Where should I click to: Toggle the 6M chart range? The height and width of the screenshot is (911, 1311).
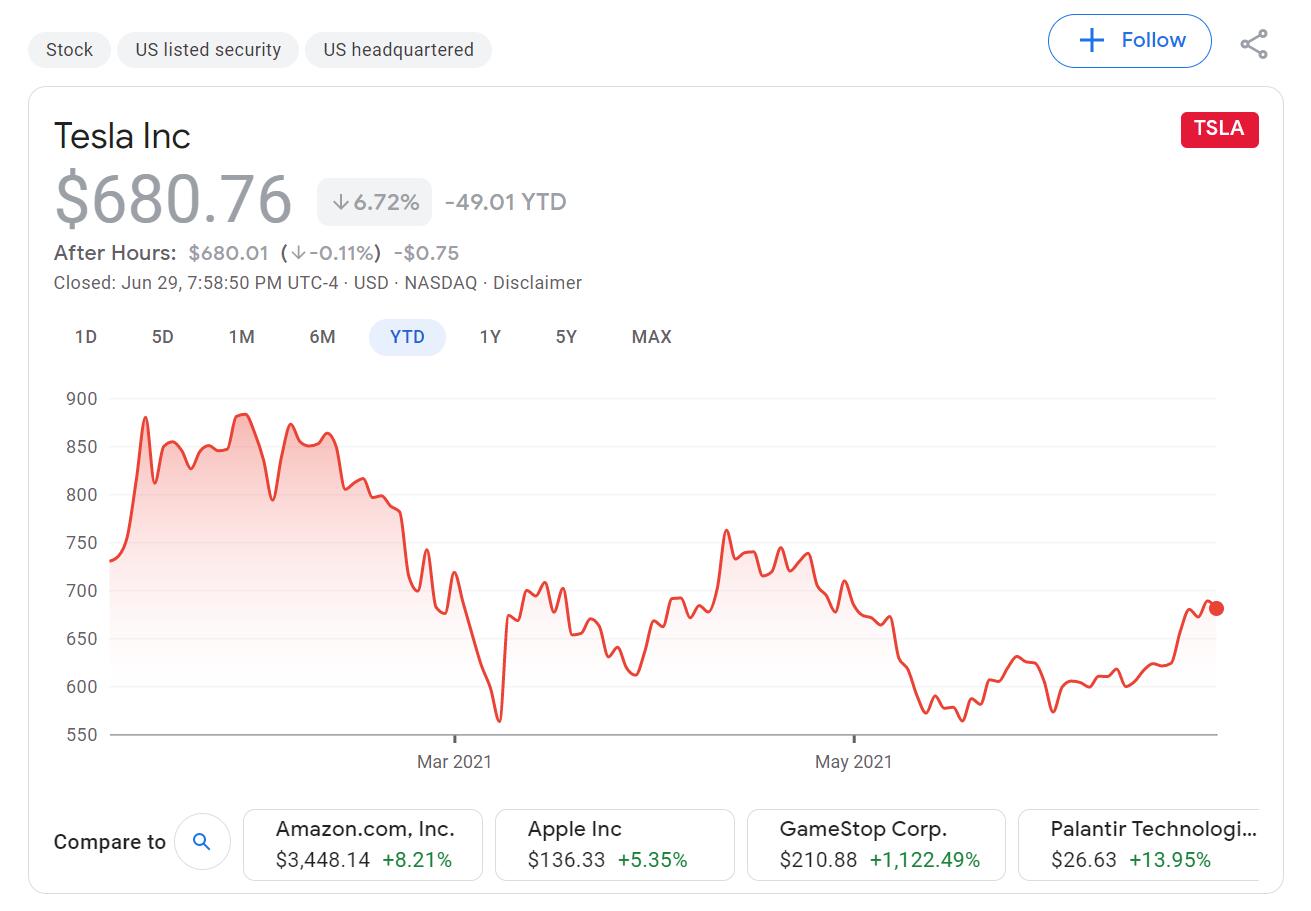point(322,337)
